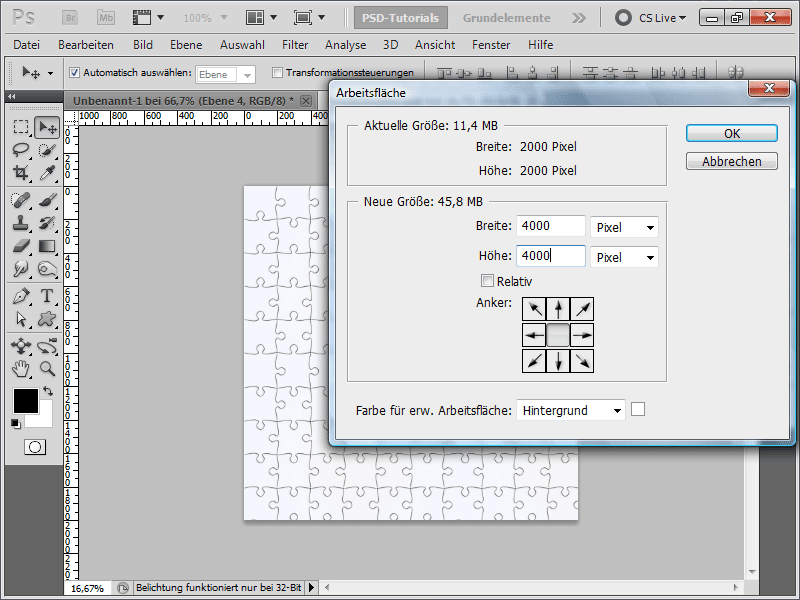
Task: Switch to PSD-Tutorials workspace
Action: tap(401, 18)
